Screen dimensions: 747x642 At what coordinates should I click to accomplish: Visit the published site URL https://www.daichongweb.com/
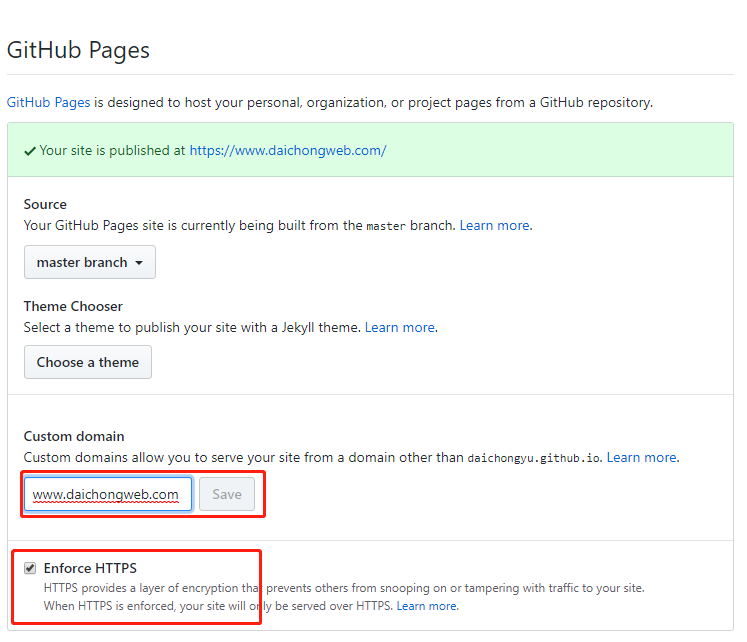(288, 150)
